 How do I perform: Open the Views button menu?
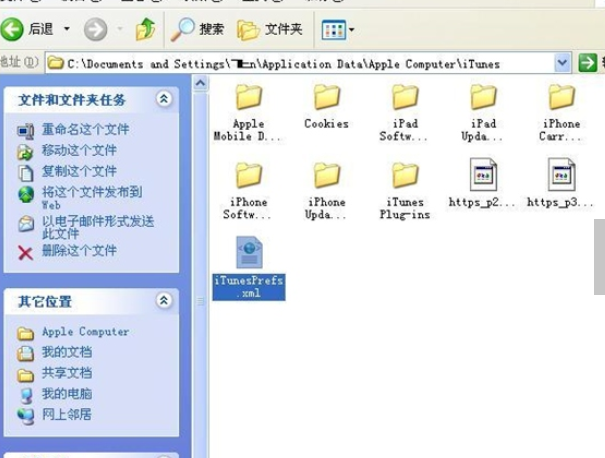(x=338, y=30)
